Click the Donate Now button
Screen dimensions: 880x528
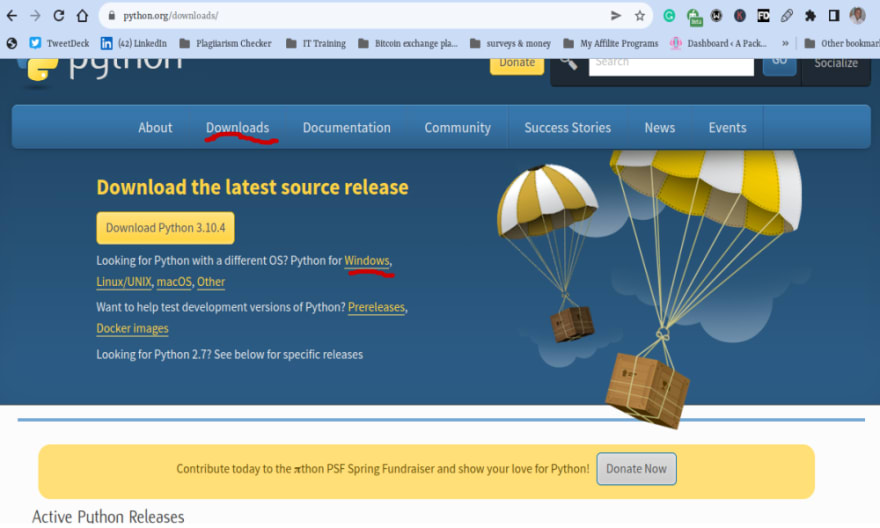[636, 469]
